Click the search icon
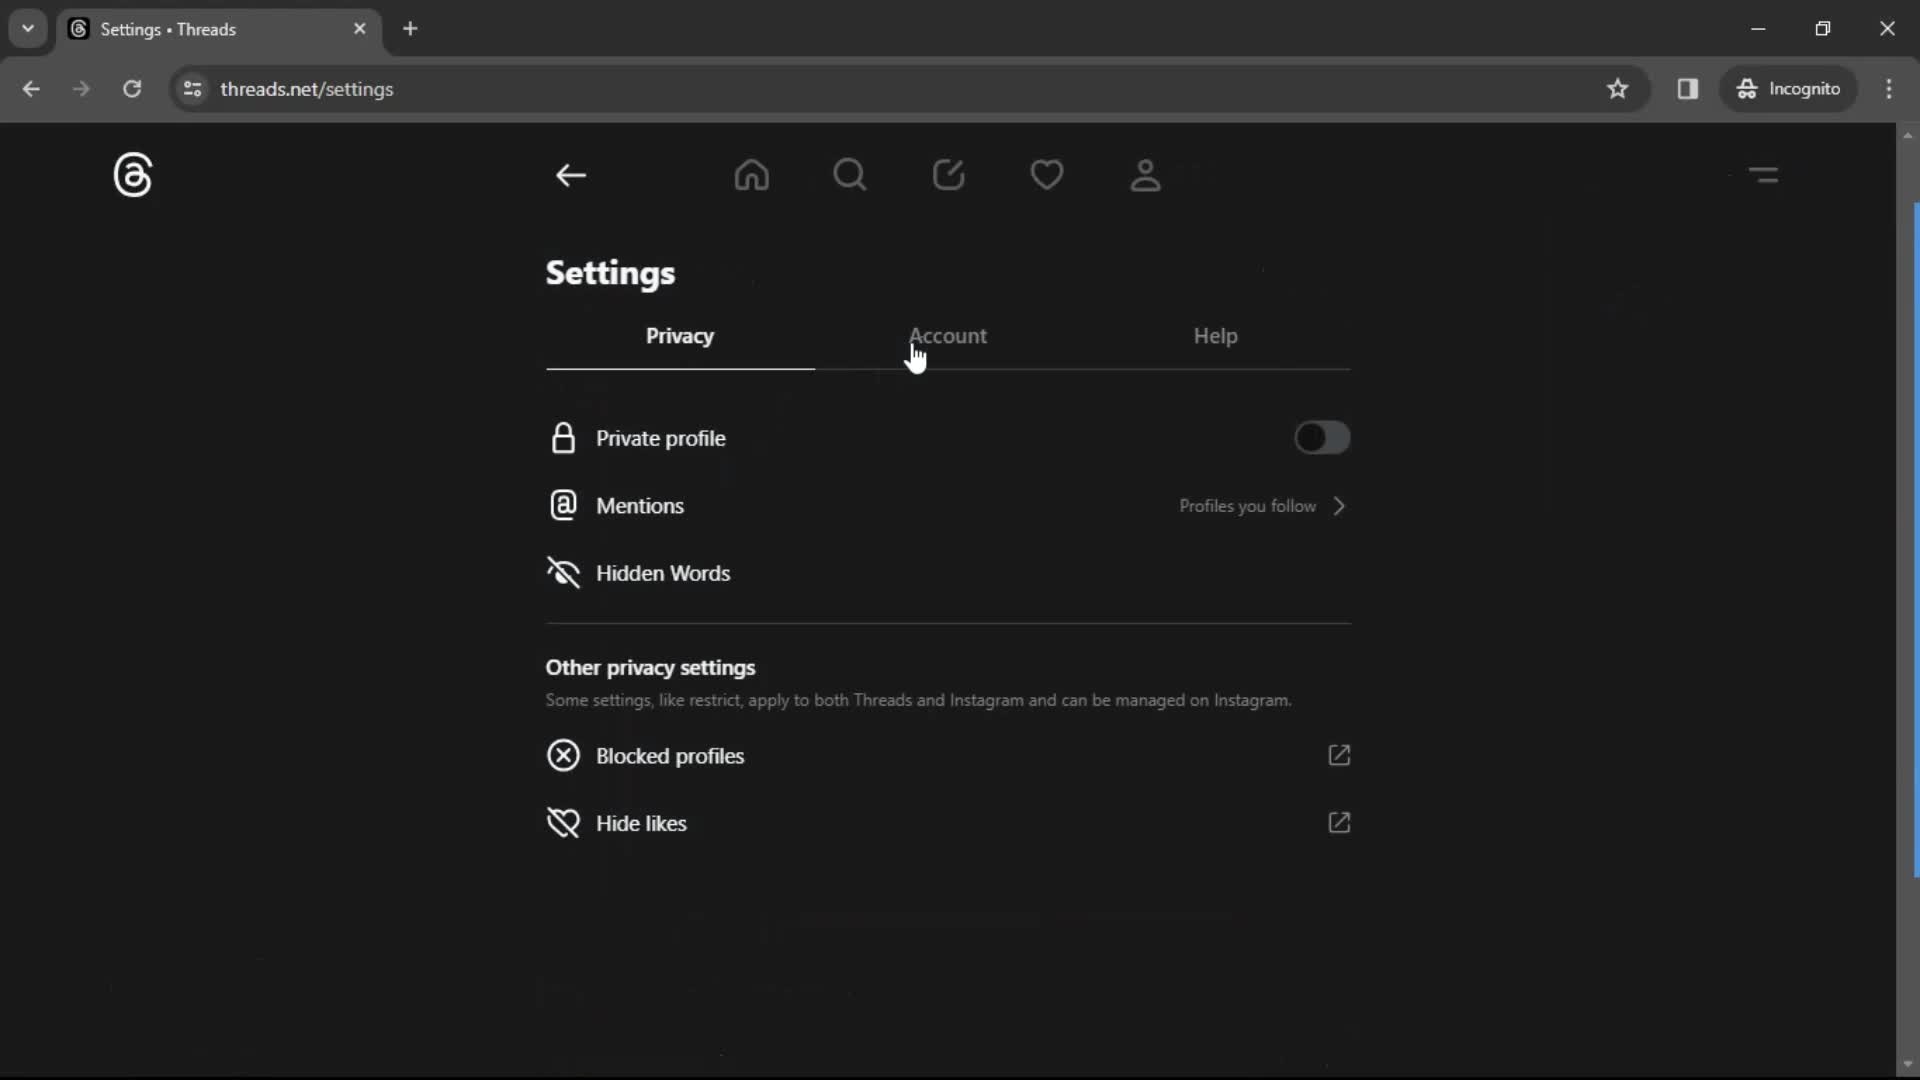 [x=849, y=174]
